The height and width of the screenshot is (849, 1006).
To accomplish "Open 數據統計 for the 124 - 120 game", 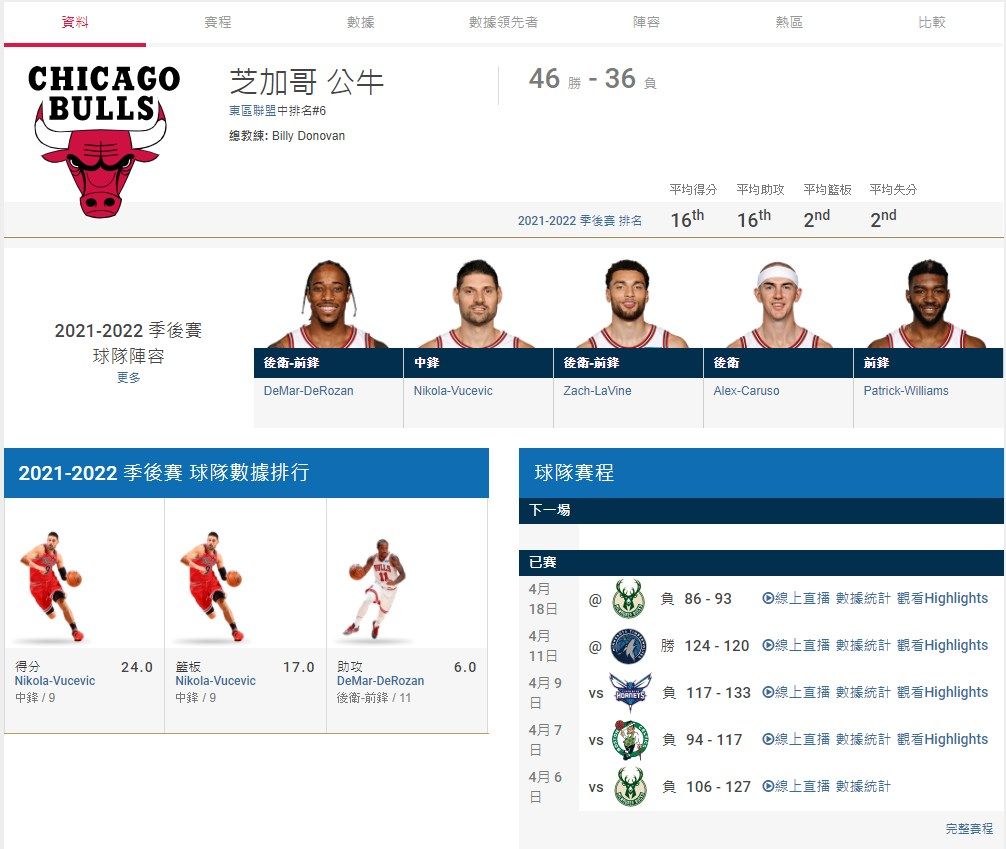I will 863,645.
